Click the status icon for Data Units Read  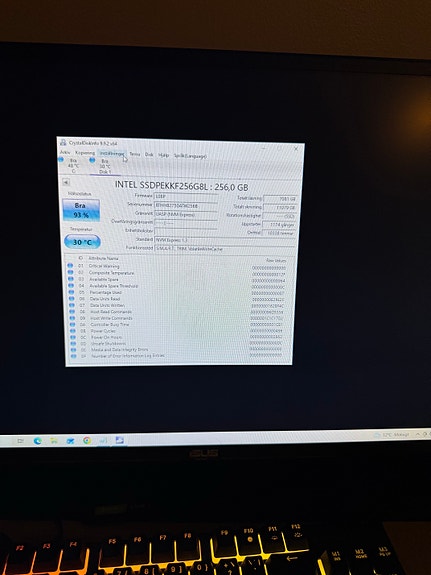[x=72, y=299]
